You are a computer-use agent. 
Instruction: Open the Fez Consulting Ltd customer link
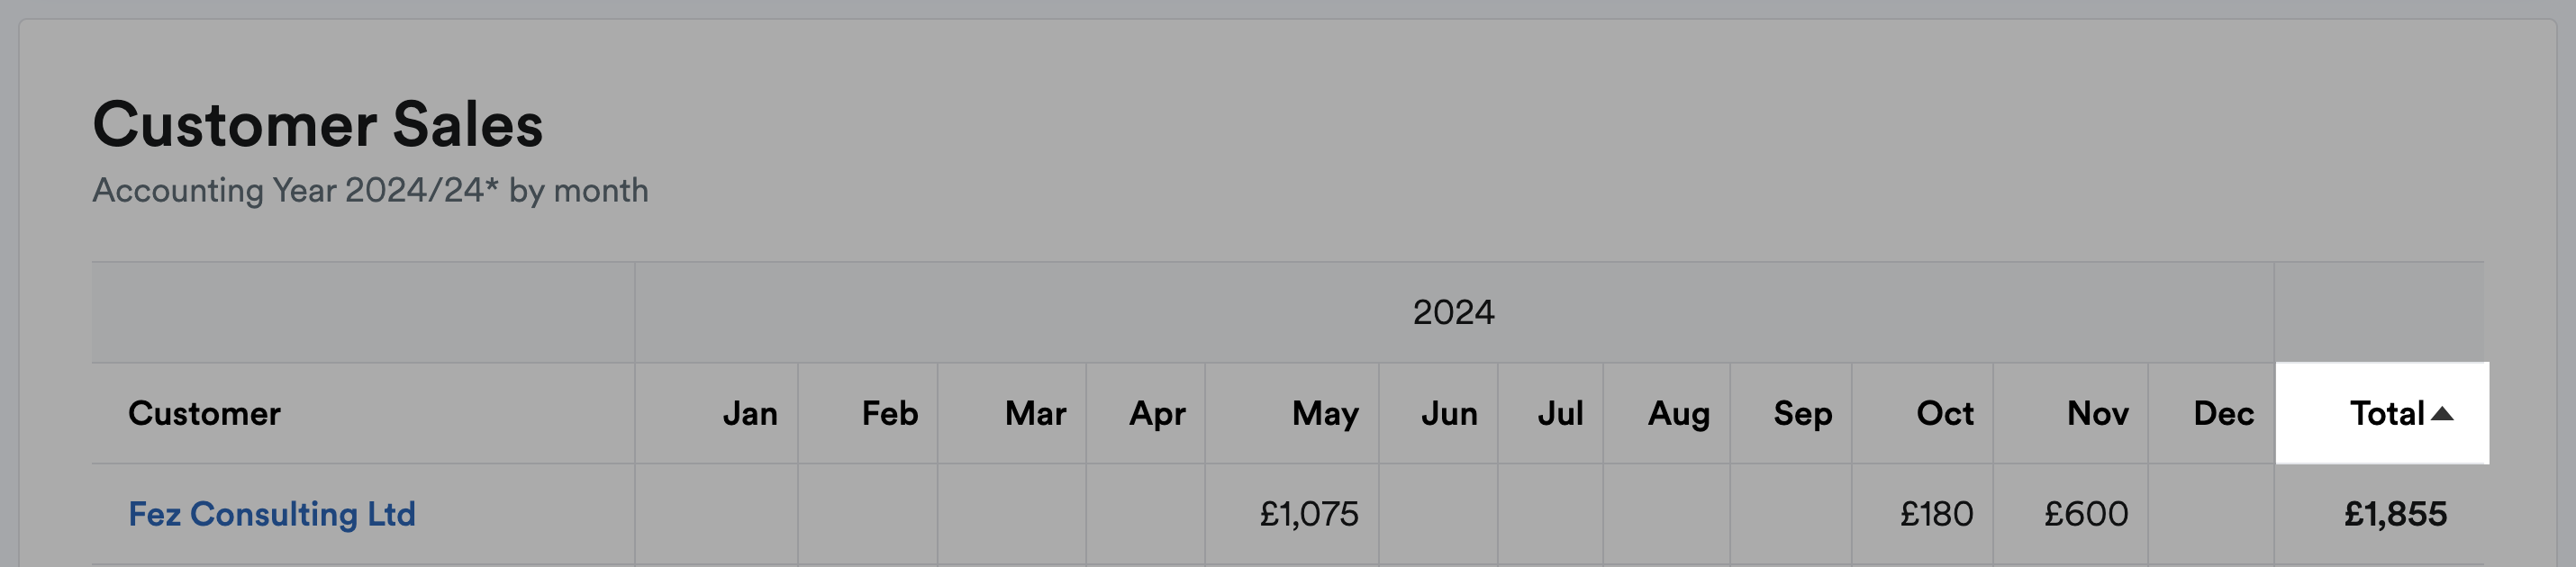click(272, 514)
